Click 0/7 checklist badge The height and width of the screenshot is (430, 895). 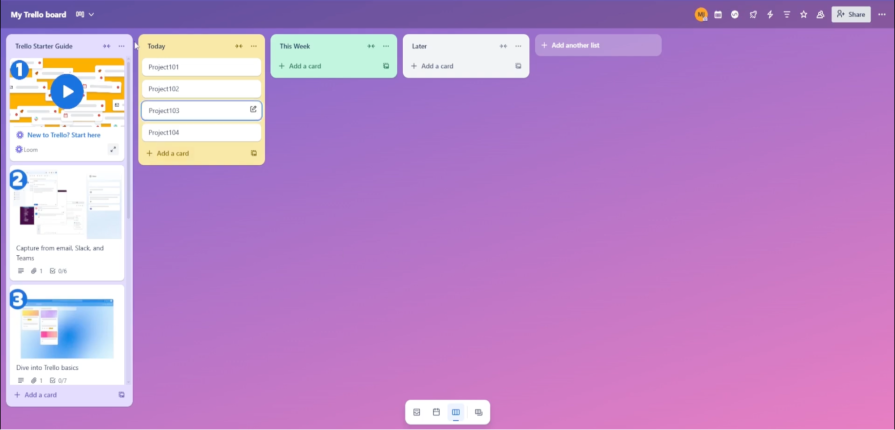[x=58, y=380]
